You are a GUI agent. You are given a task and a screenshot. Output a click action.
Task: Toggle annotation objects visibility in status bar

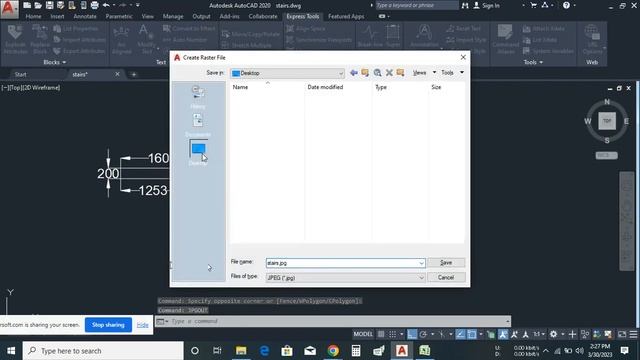pos(503,334)
